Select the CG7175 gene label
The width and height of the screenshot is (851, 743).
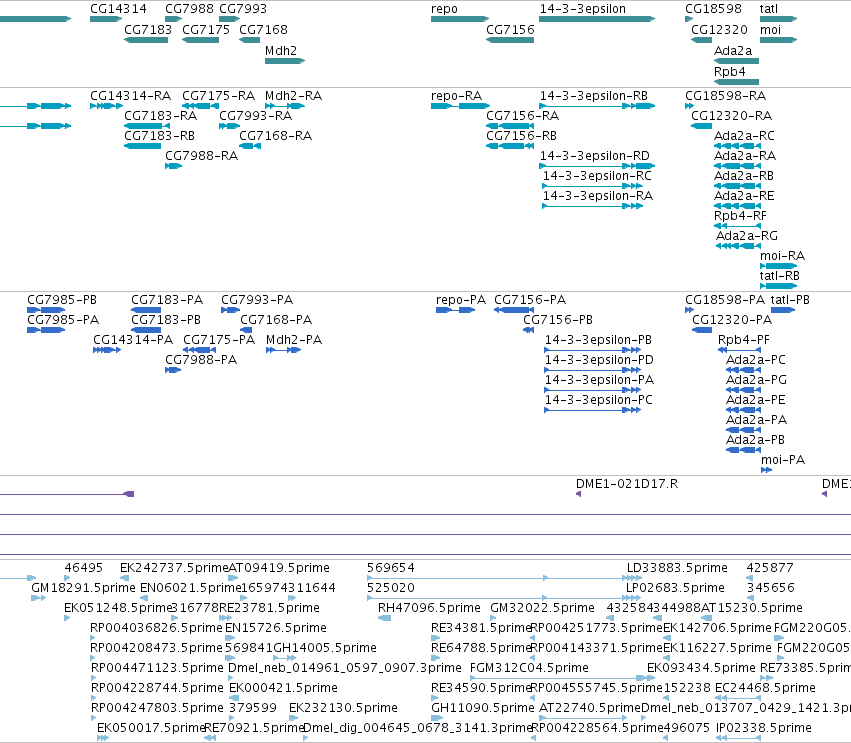pos(206,30)
